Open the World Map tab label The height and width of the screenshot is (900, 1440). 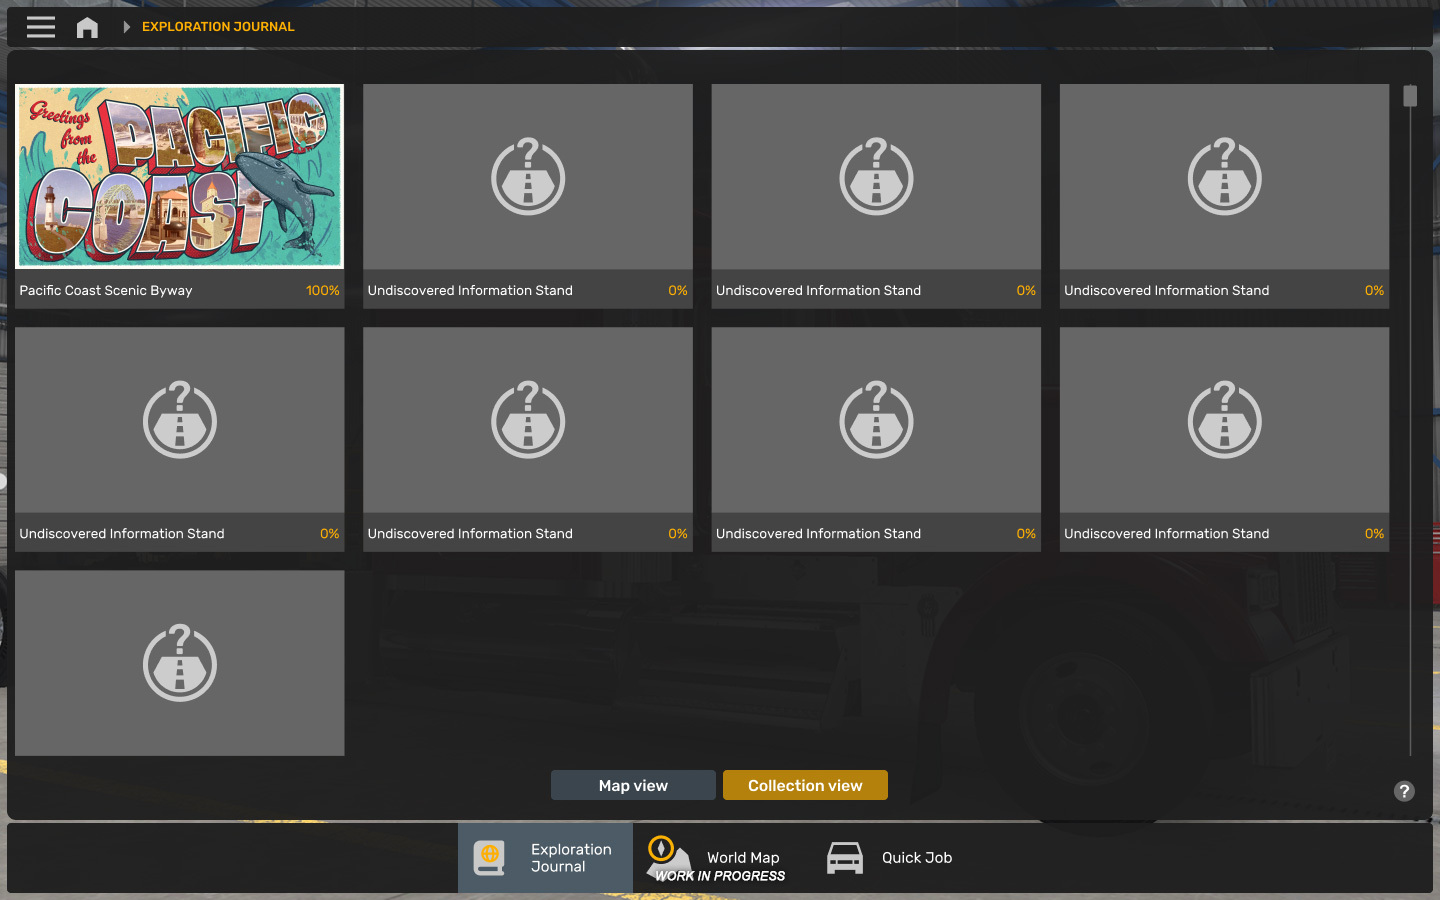743,858
